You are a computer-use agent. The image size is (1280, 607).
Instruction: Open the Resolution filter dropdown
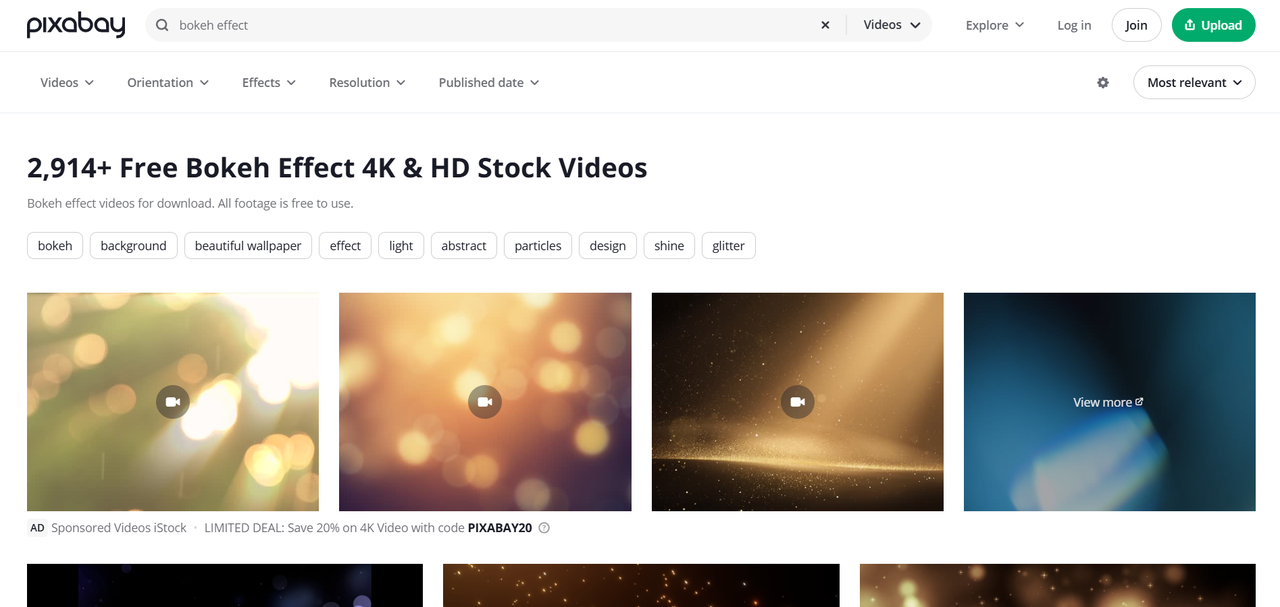click(x=367, y=83)
